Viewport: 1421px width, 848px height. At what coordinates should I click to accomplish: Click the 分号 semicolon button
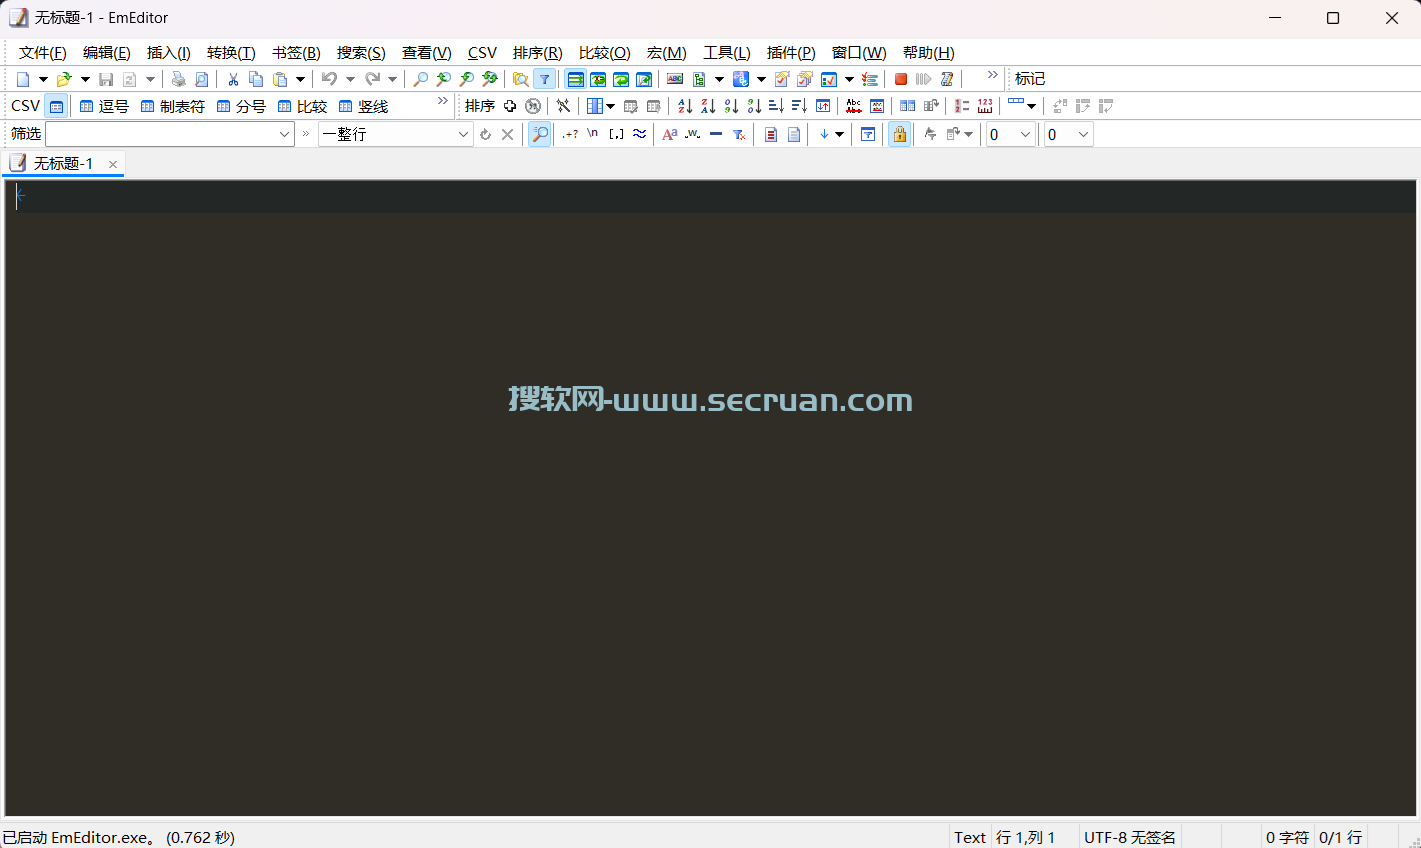[241, 106]
